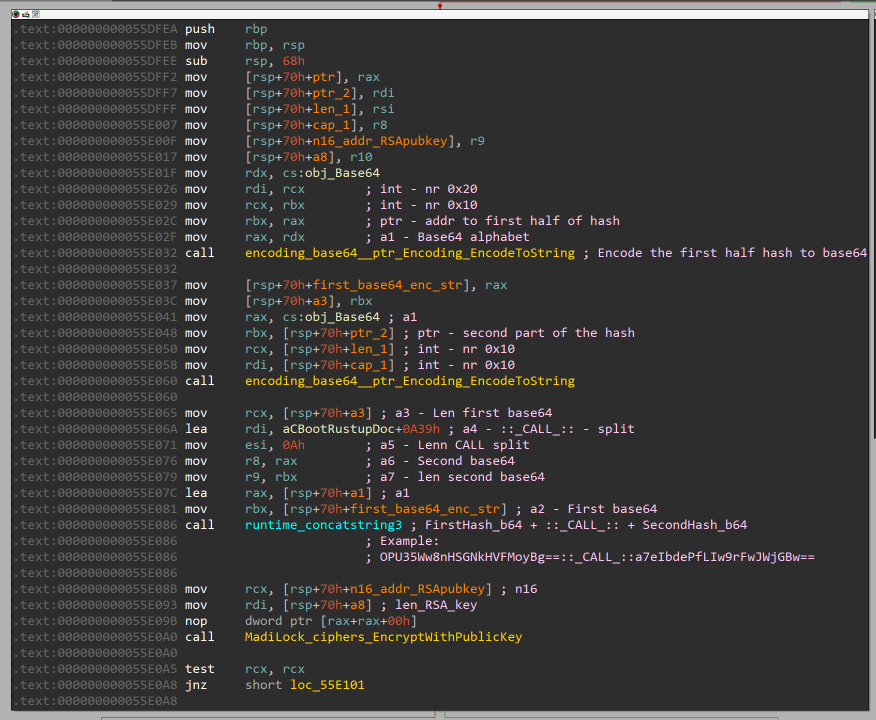This screenshot has width=876, height=720.
Task: Click 'int - nr 0x10' comment at 55E050
Action: point(466,349)
